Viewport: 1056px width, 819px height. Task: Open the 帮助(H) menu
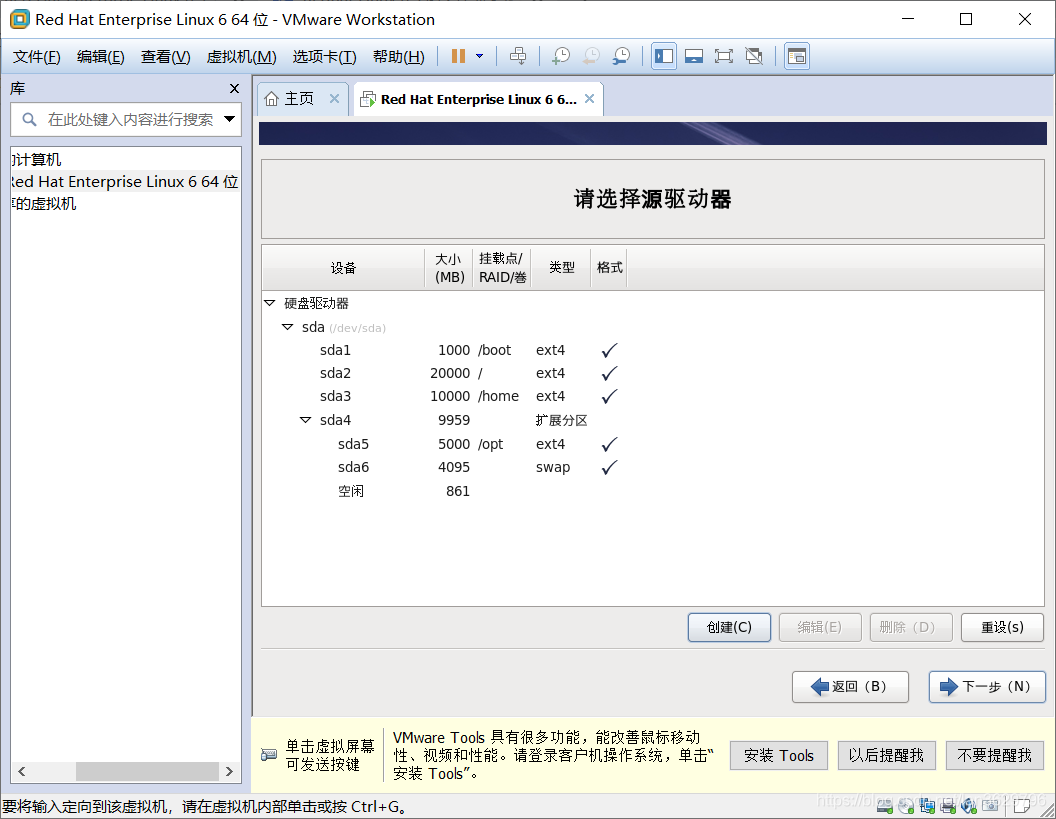pos(398,57)
